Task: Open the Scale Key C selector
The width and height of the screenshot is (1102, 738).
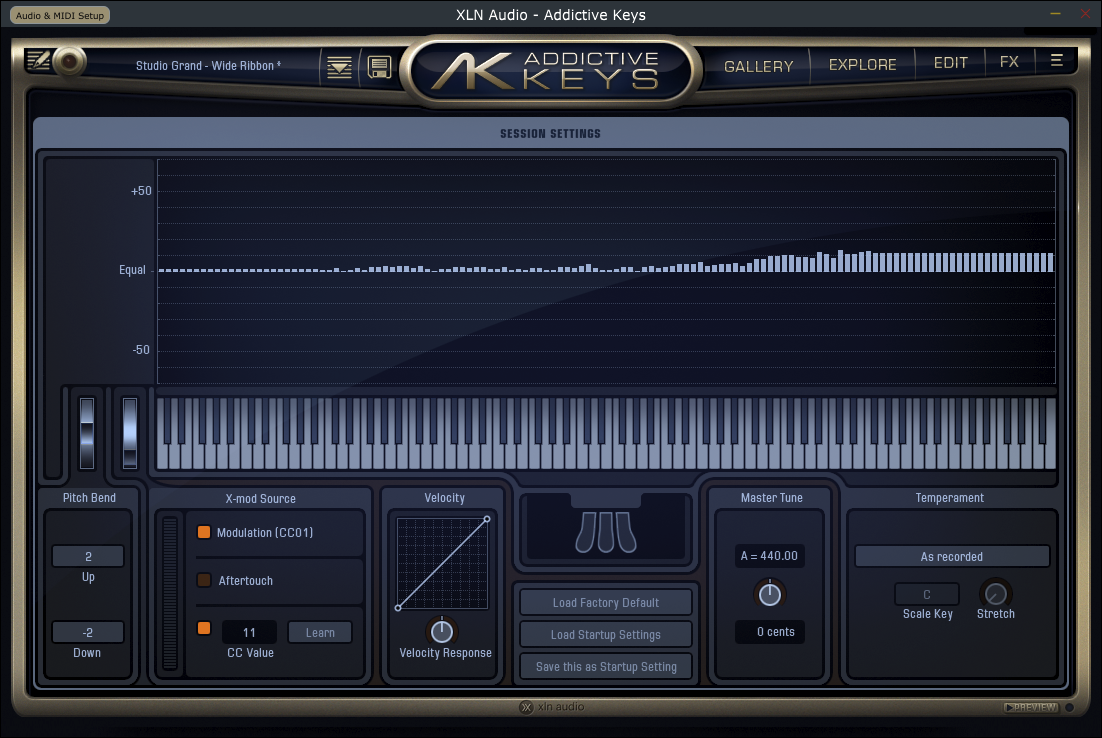Action: (927, 595)
